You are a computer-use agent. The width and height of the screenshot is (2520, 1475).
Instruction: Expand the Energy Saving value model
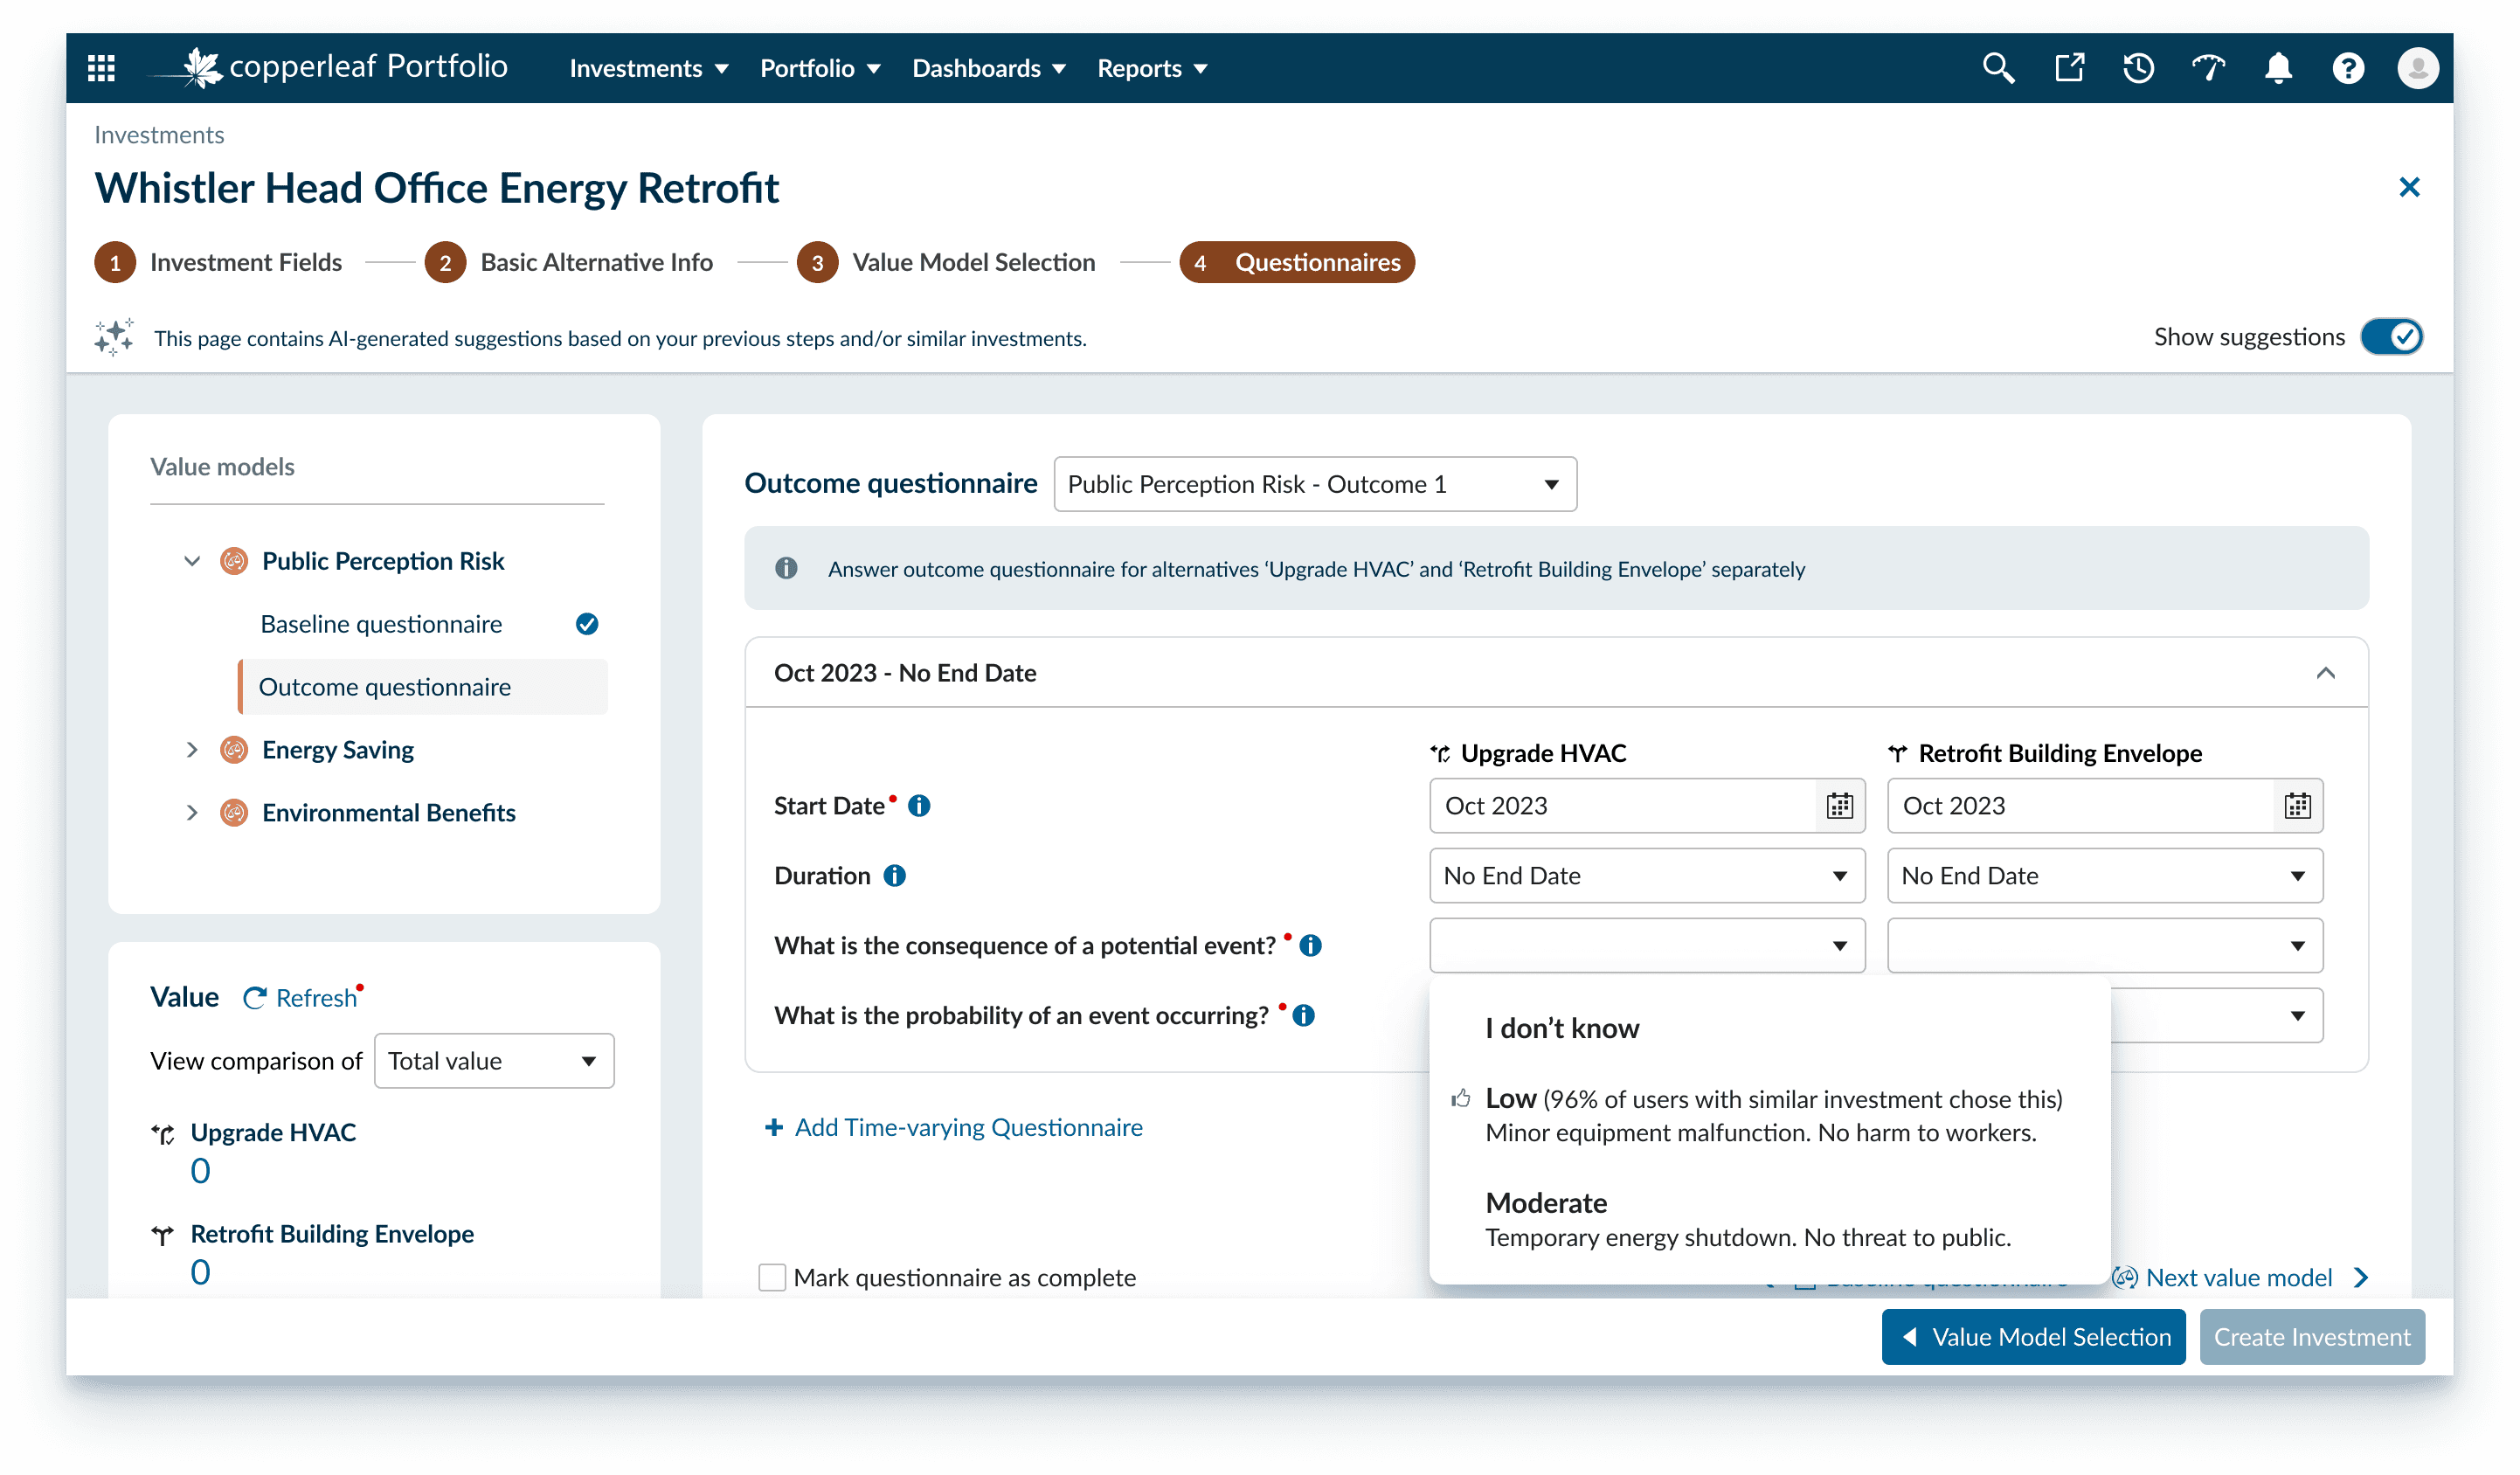192,750
